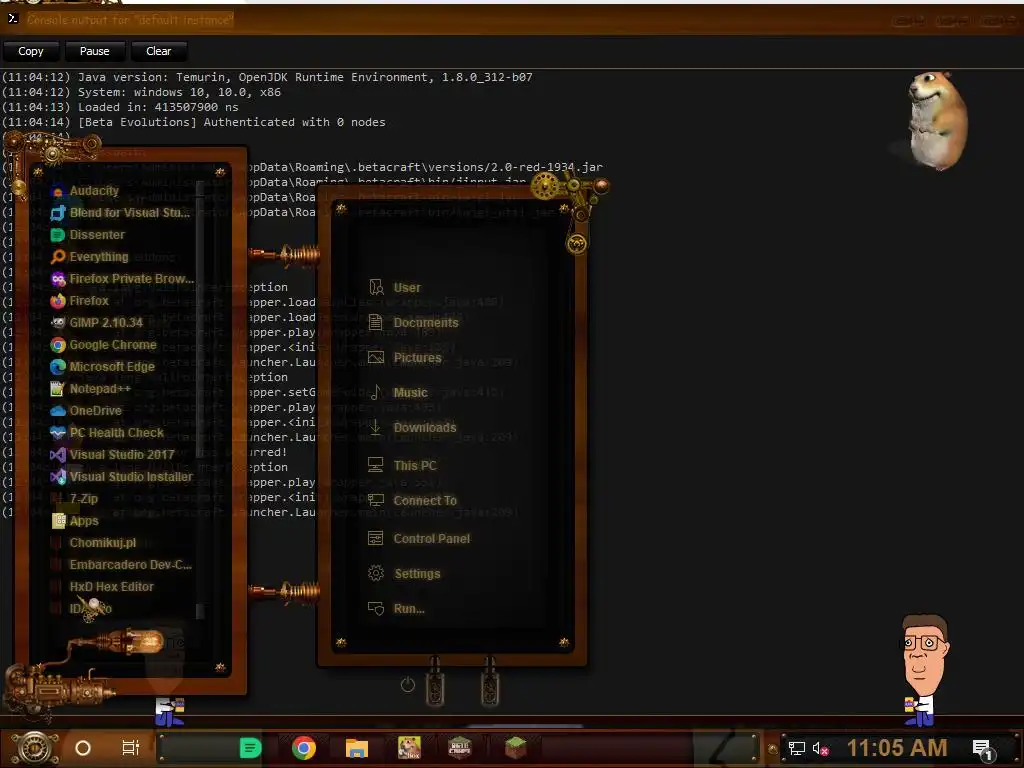Launch Blend for Visual Studio
Viewport: 1024px width, 768px height.
(x=120, y=213)
